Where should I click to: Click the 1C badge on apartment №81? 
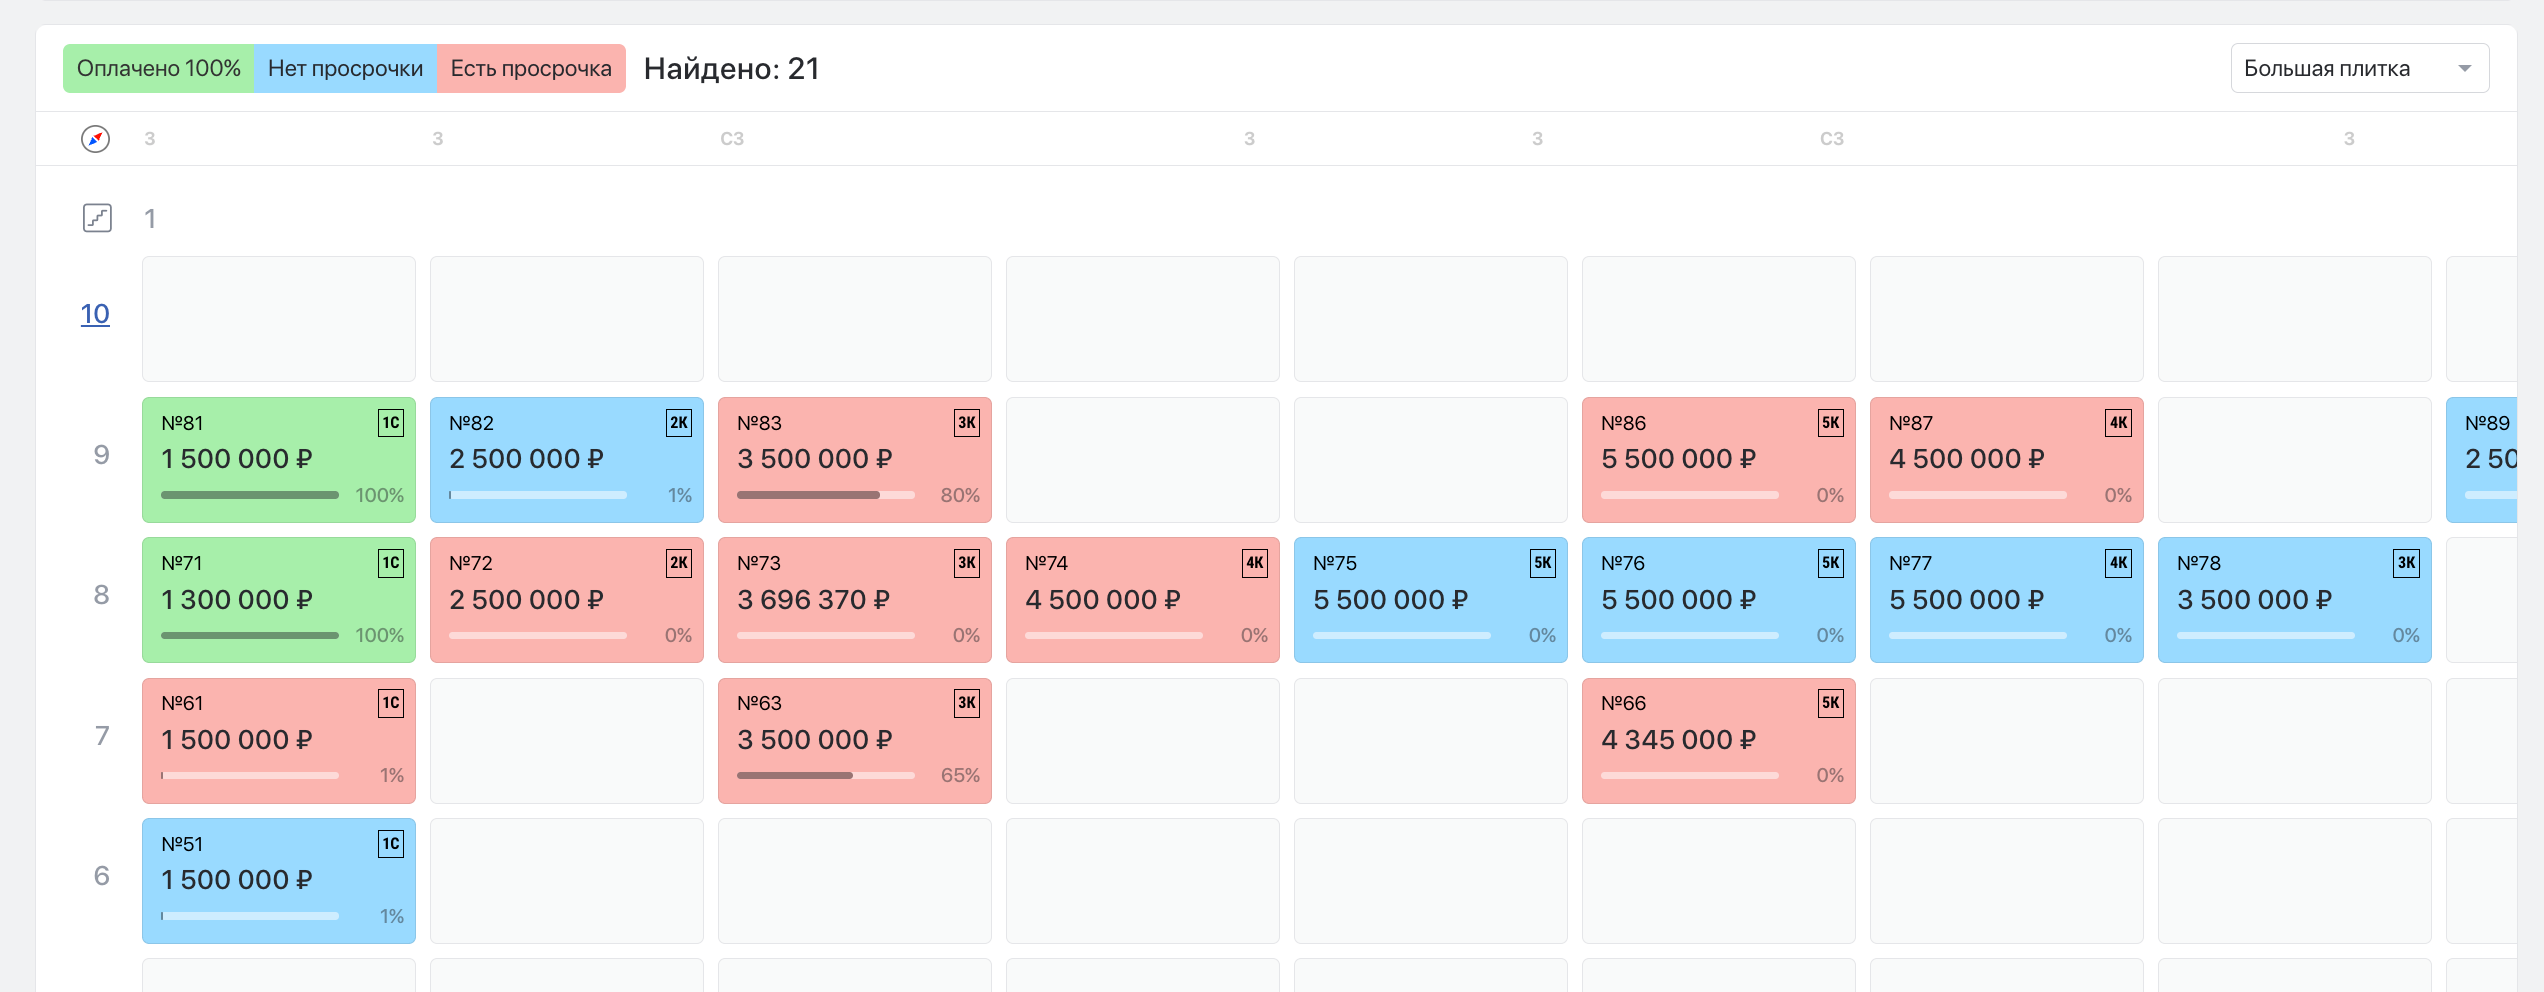click(391, 423)
